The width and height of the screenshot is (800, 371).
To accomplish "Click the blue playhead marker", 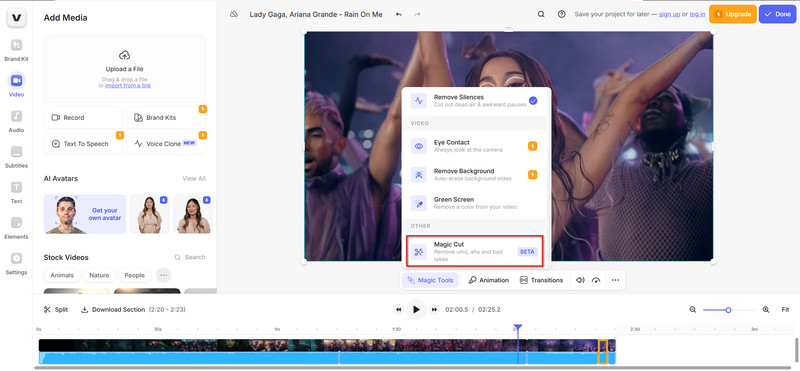I will tap(518, 327).
